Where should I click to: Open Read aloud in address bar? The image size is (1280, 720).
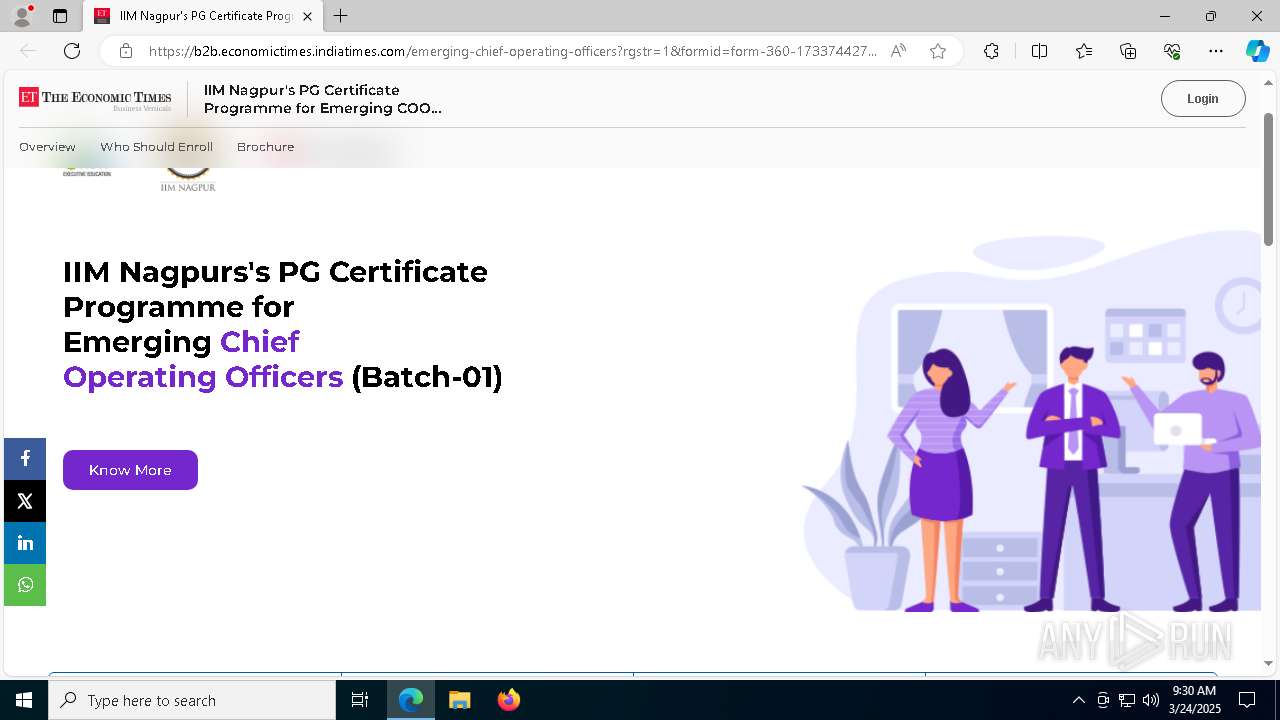(x=898, y=51)
